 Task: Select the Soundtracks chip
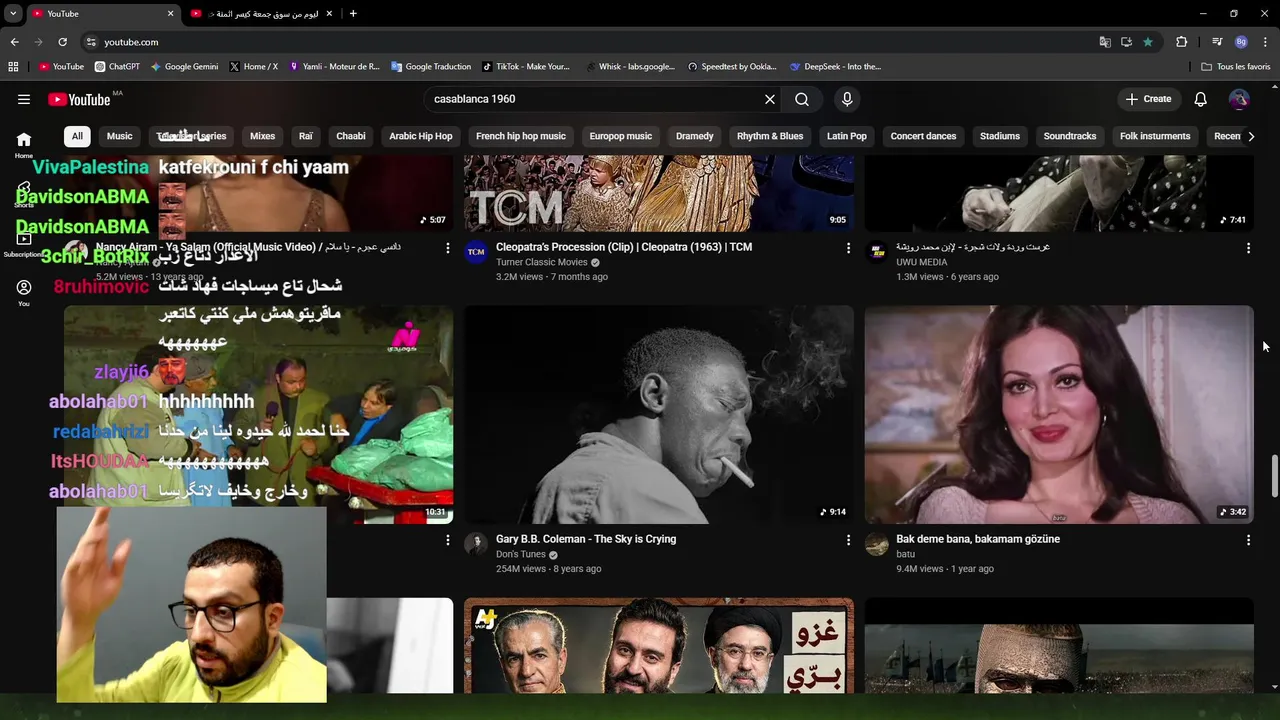point(1070,136)
